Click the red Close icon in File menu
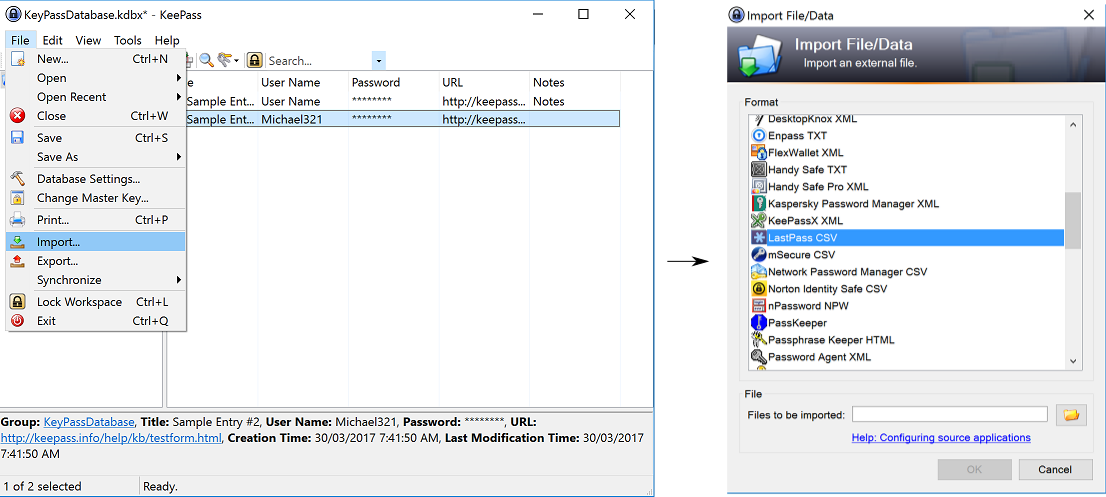The width and height of the screenshot is (1106, 497). pyautogui.click(x=18, y=116)
